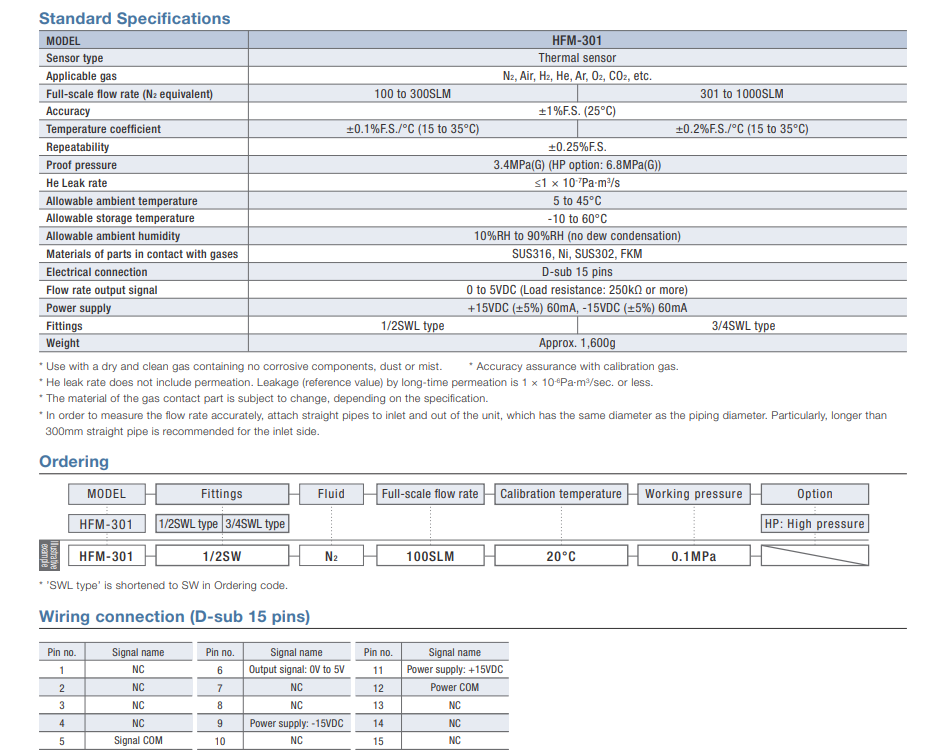
Task: Click the 'Option' box in Ordering
Action: point(815,494)
